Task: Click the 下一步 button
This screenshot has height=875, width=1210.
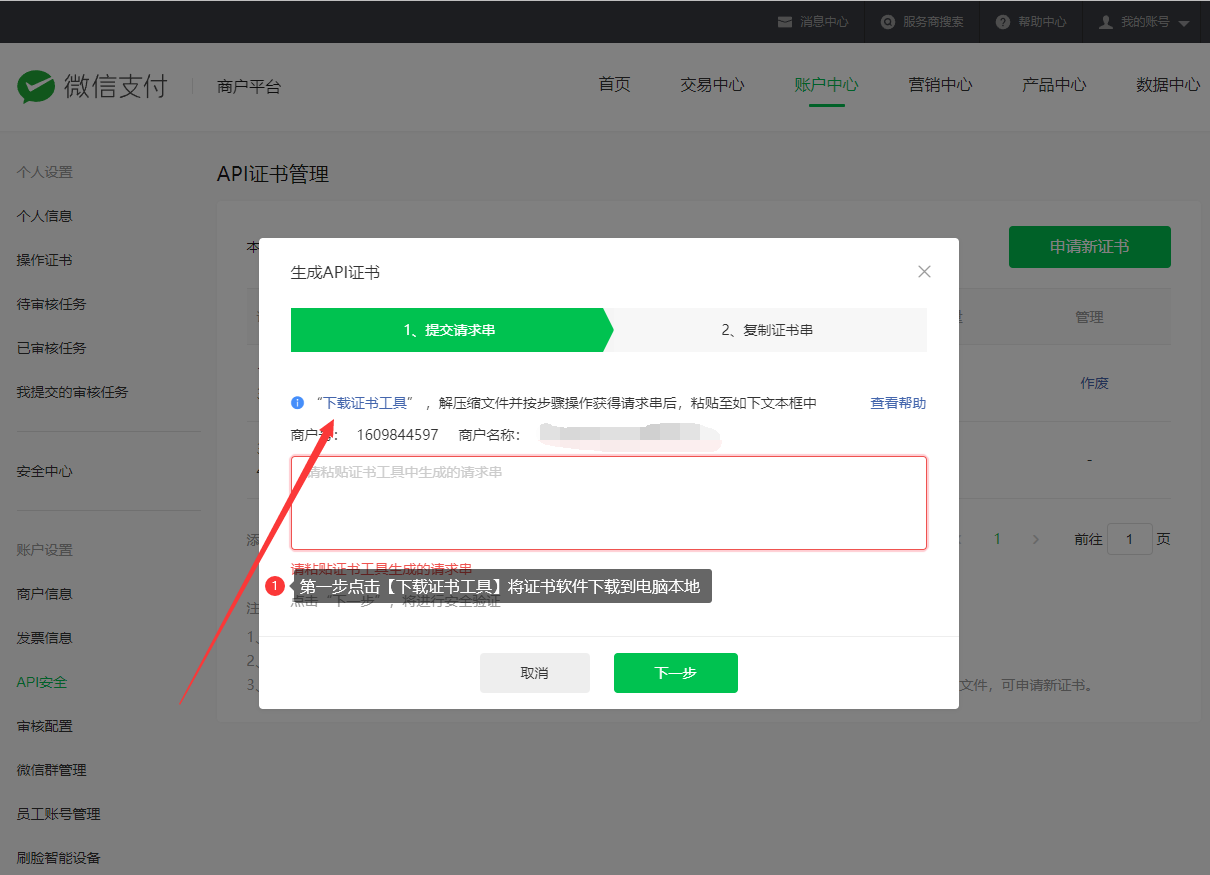Action: coord(676,673)
